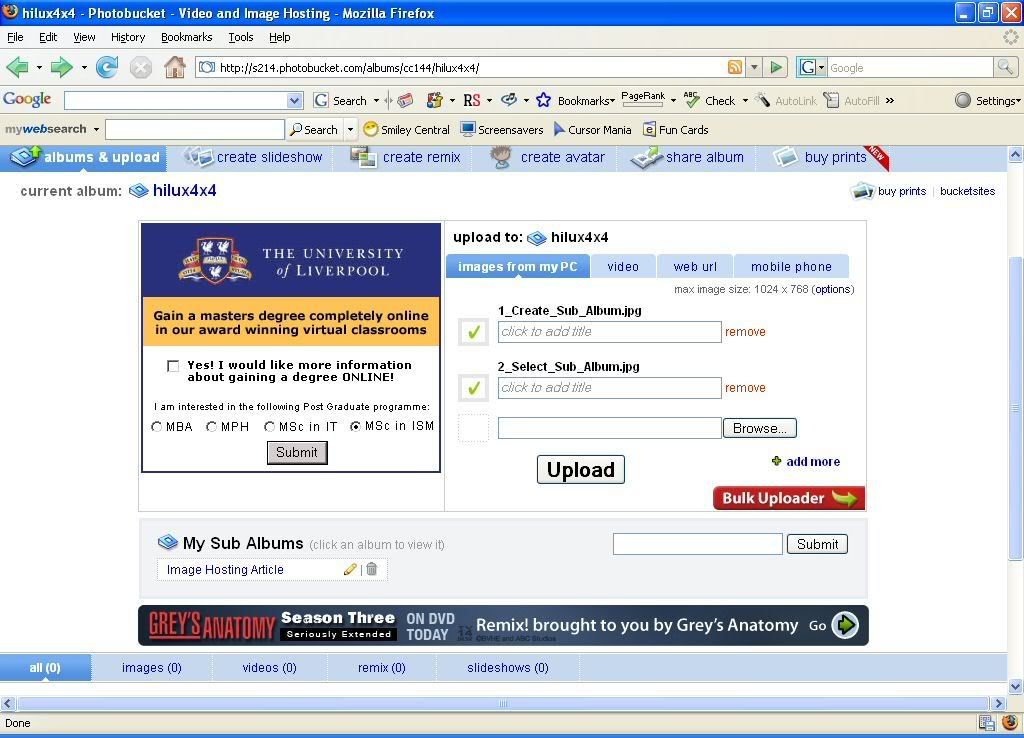
Task: Tick the 'Yes! I would like more information' checkbox
Action: (x=173, y=366)
